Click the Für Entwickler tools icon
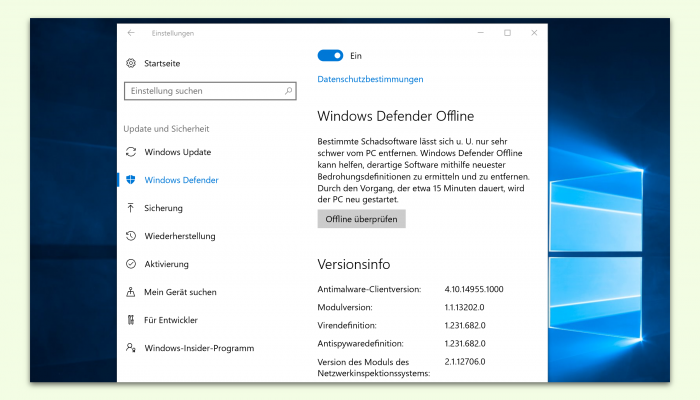This screenshot has height=400, width=700. 131,320
